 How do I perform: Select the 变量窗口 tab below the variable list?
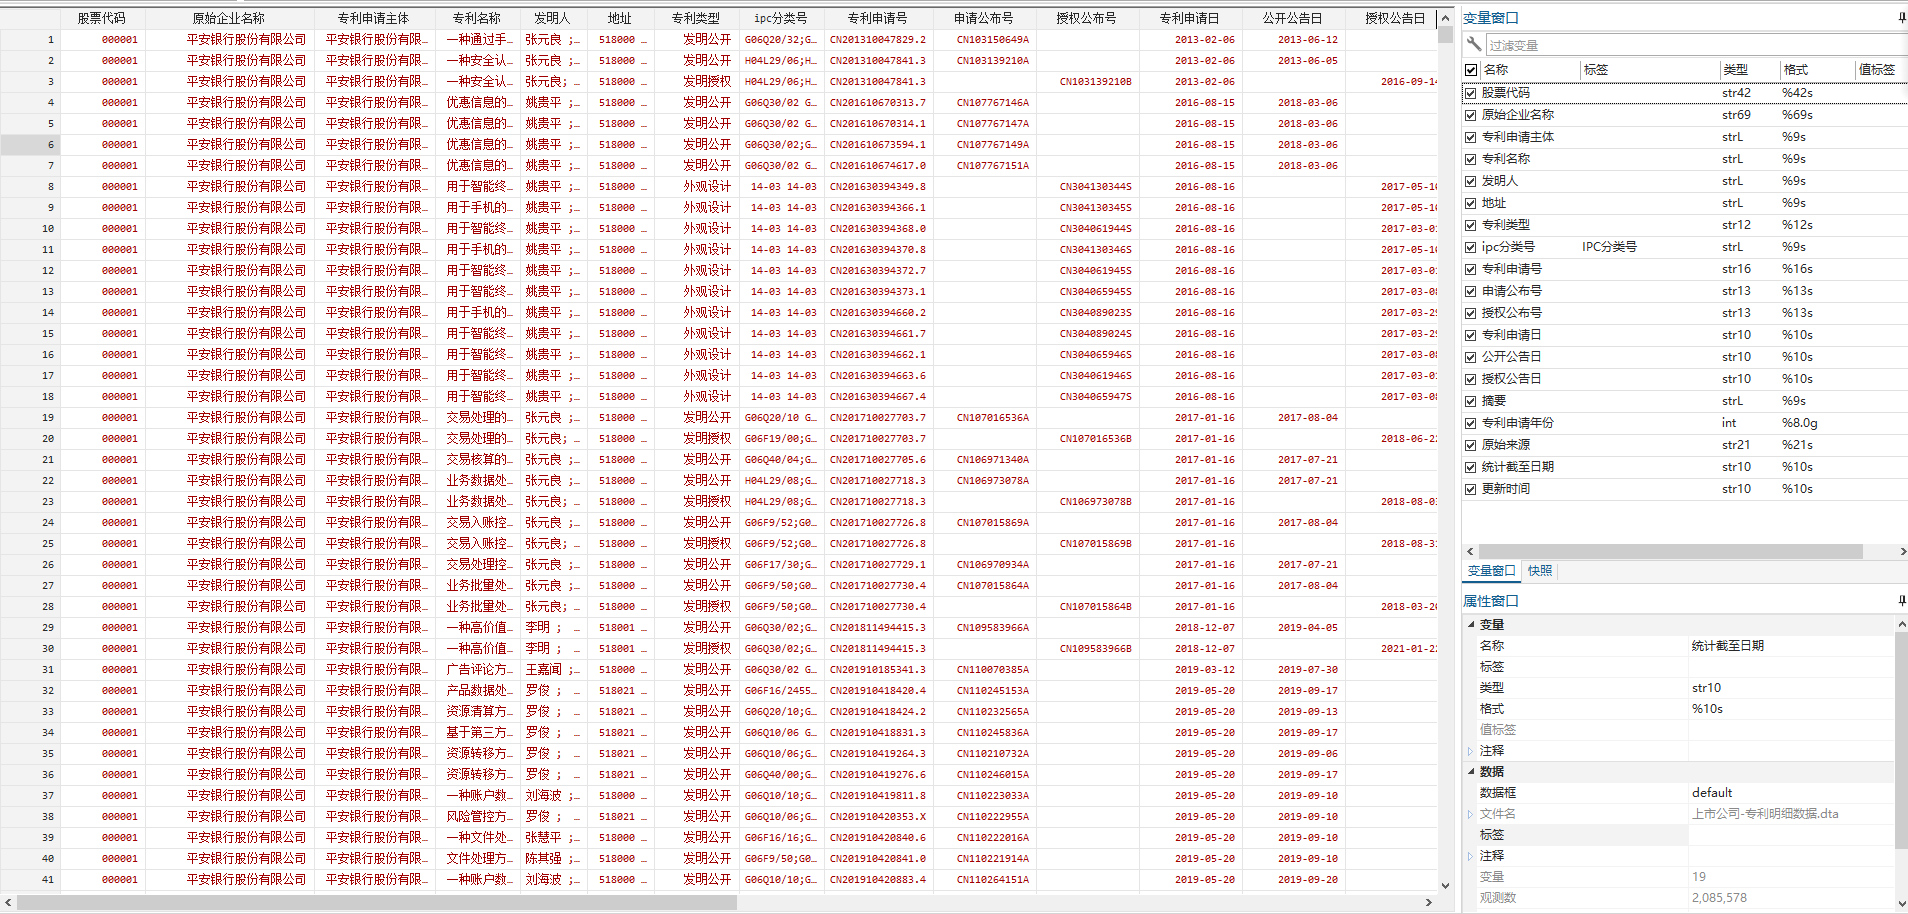pyautogui.click(x=1491, y=571)
